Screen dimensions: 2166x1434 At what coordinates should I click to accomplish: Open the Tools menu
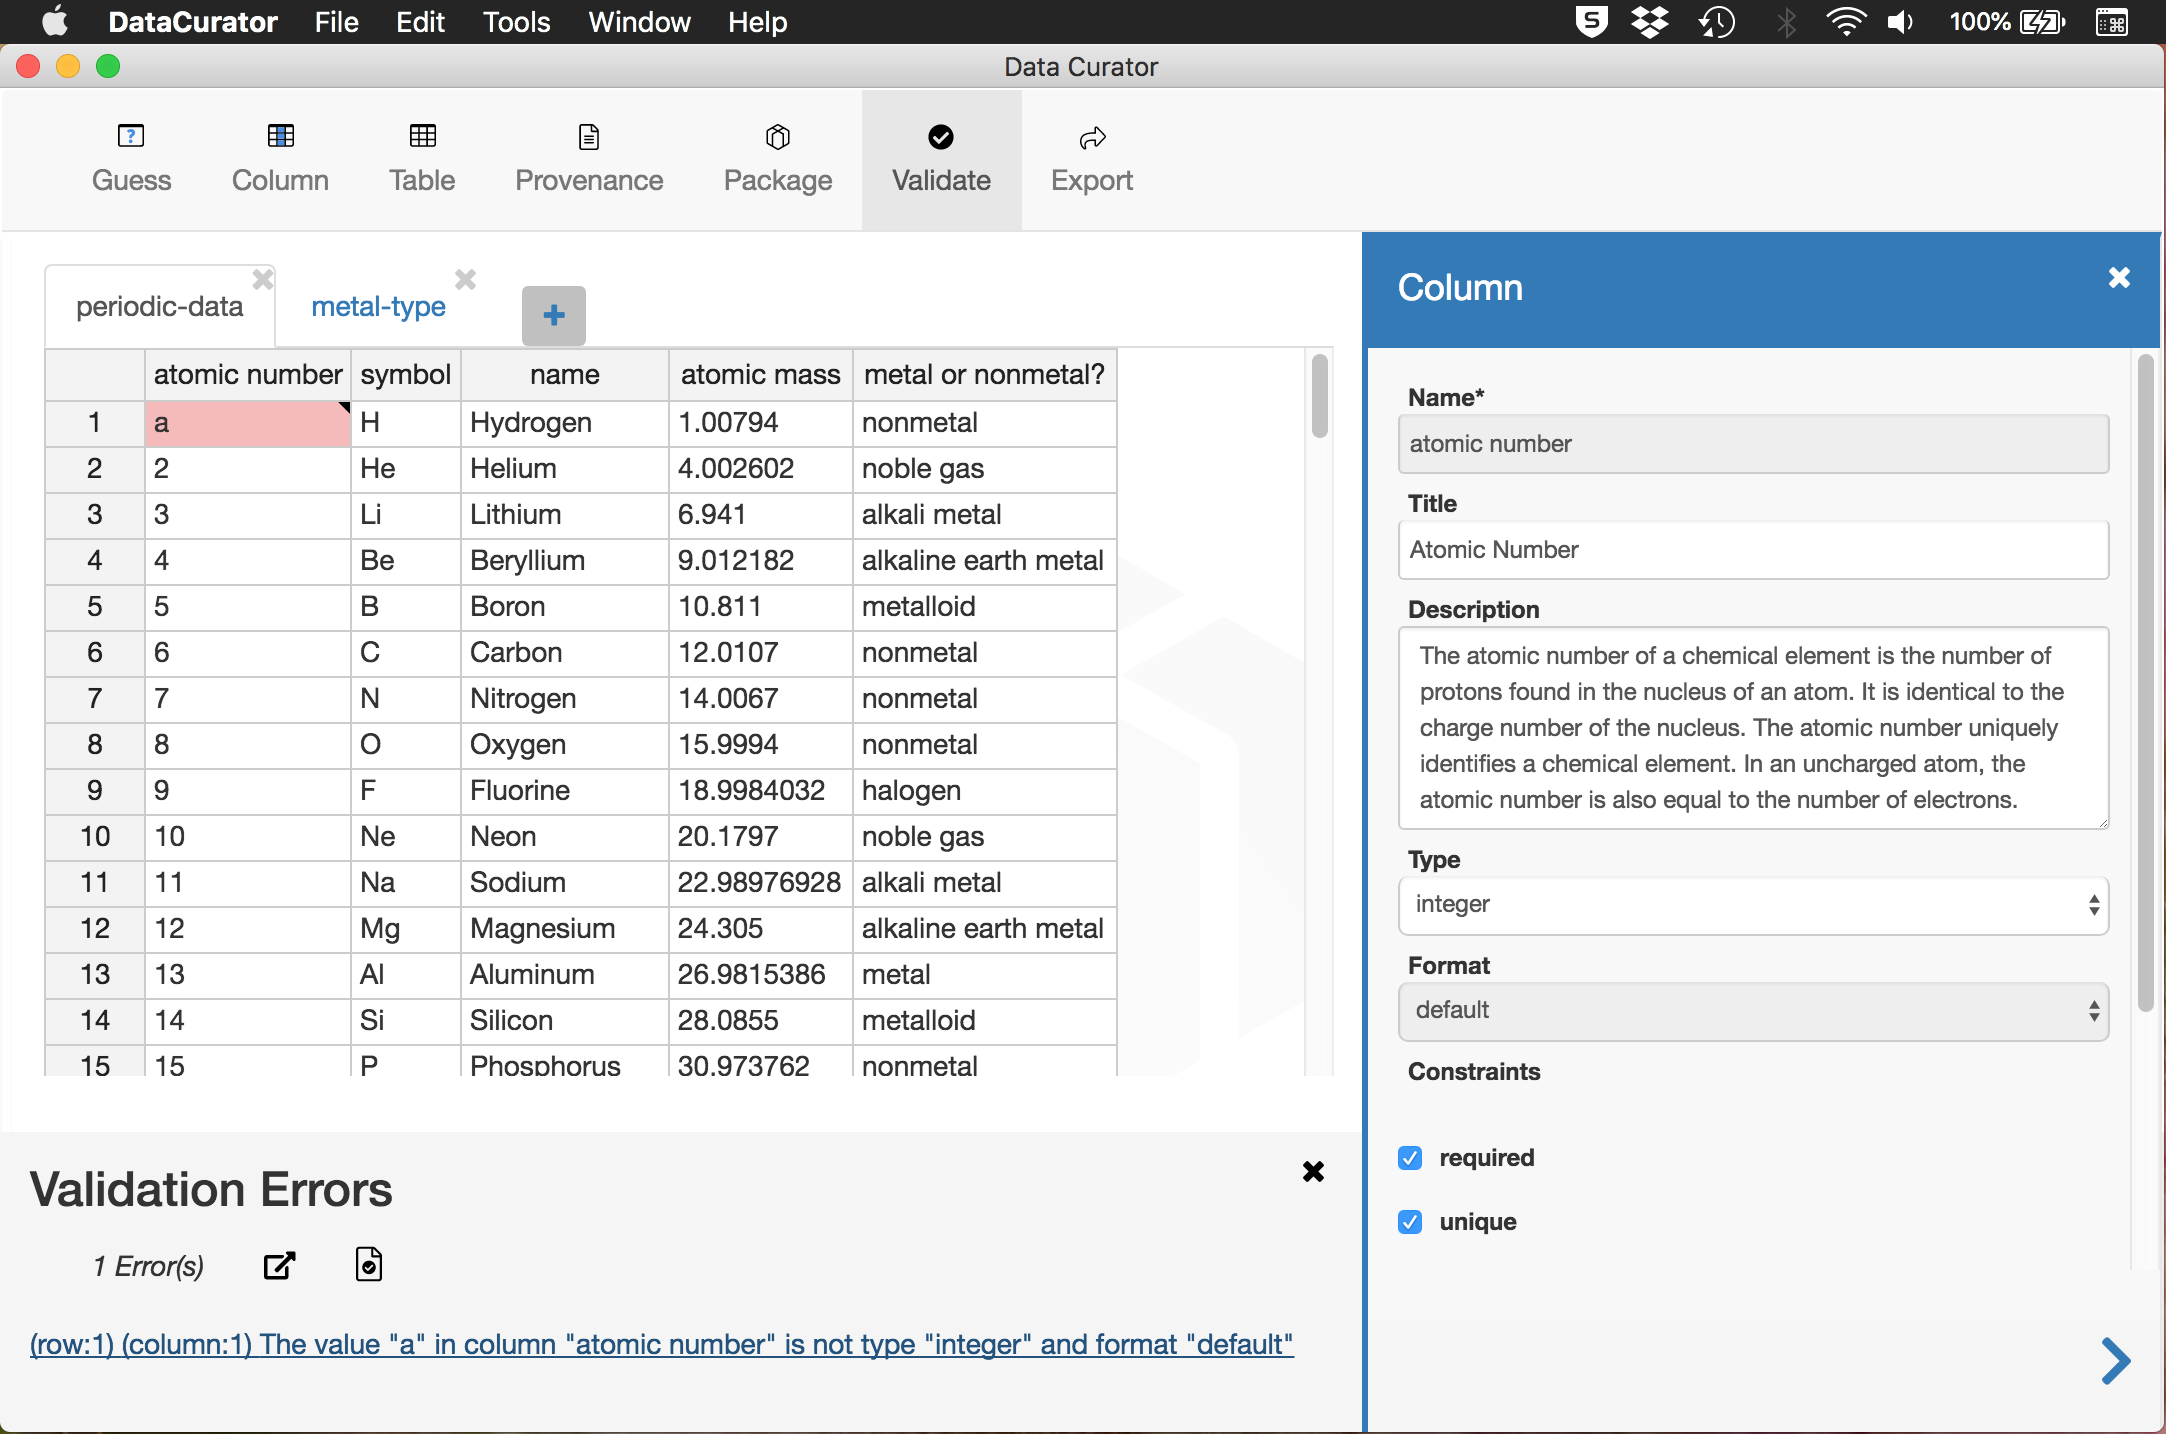[516, 22]
